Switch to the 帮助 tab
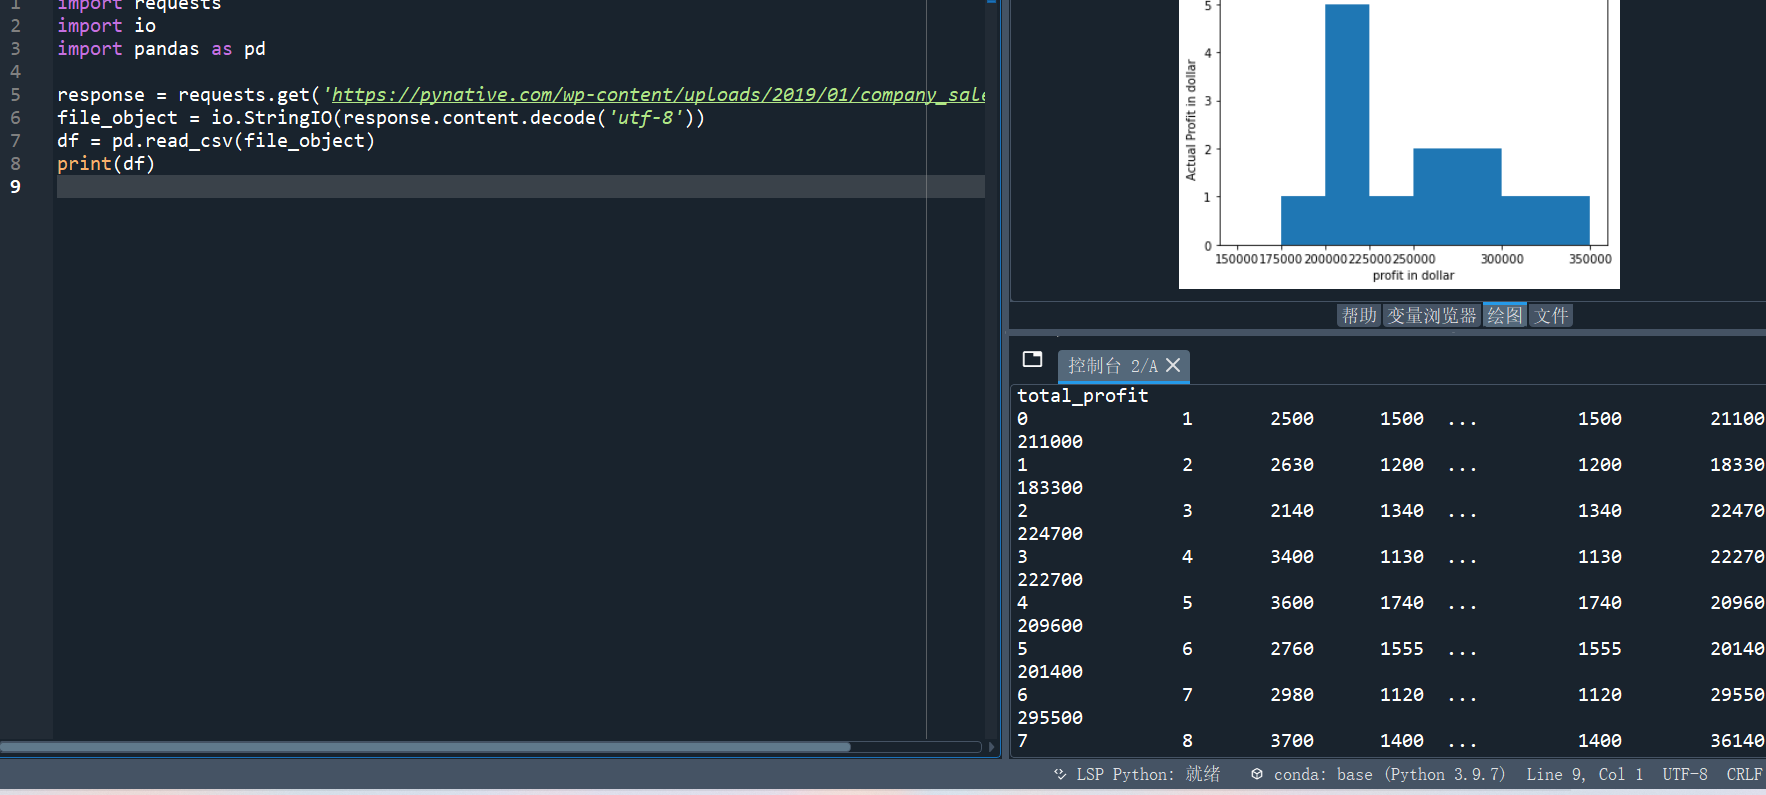The image size is (1766, 795). click(1359, 316)
